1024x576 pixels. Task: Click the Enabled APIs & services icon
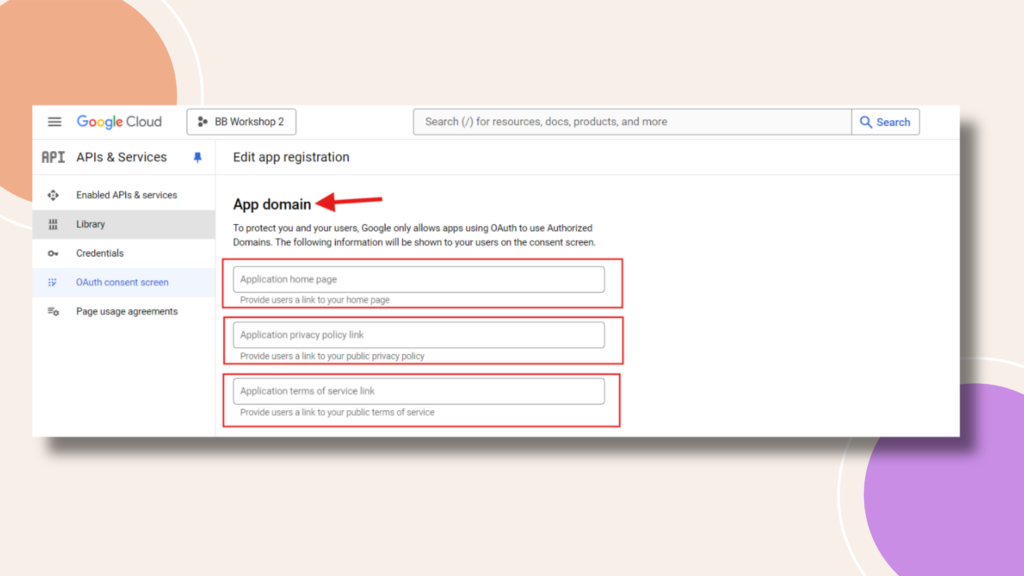(53, 195)
